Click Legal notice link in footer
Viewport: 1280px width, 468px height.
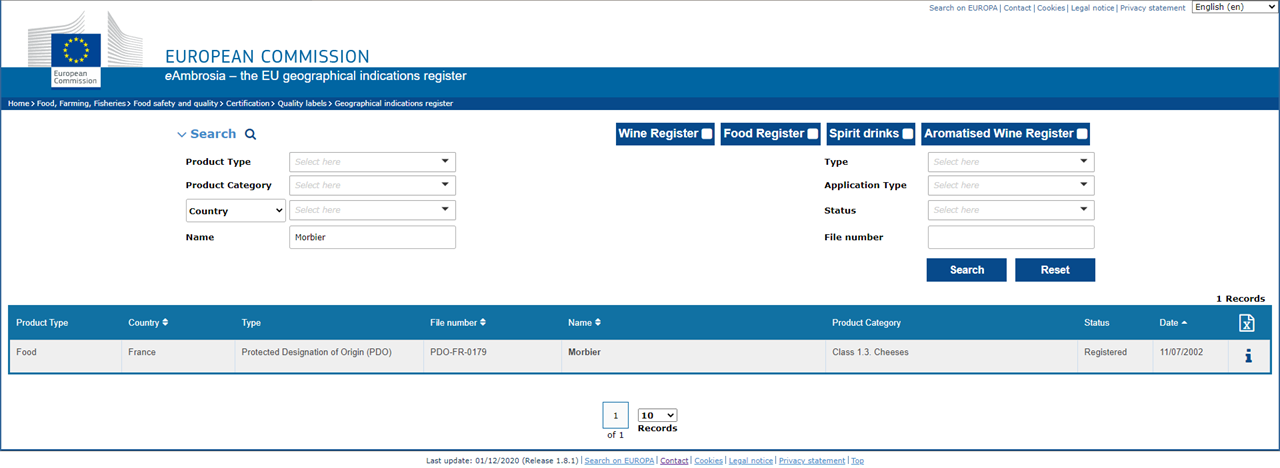click(x=751, y=461)
